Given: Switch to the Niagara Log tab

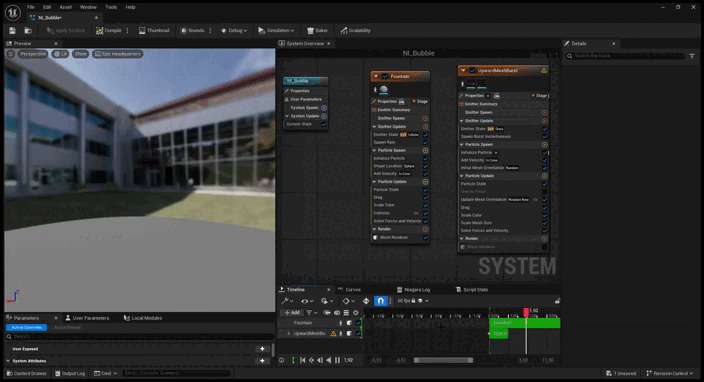Looking at the screenshot, I should click(414, 290).
